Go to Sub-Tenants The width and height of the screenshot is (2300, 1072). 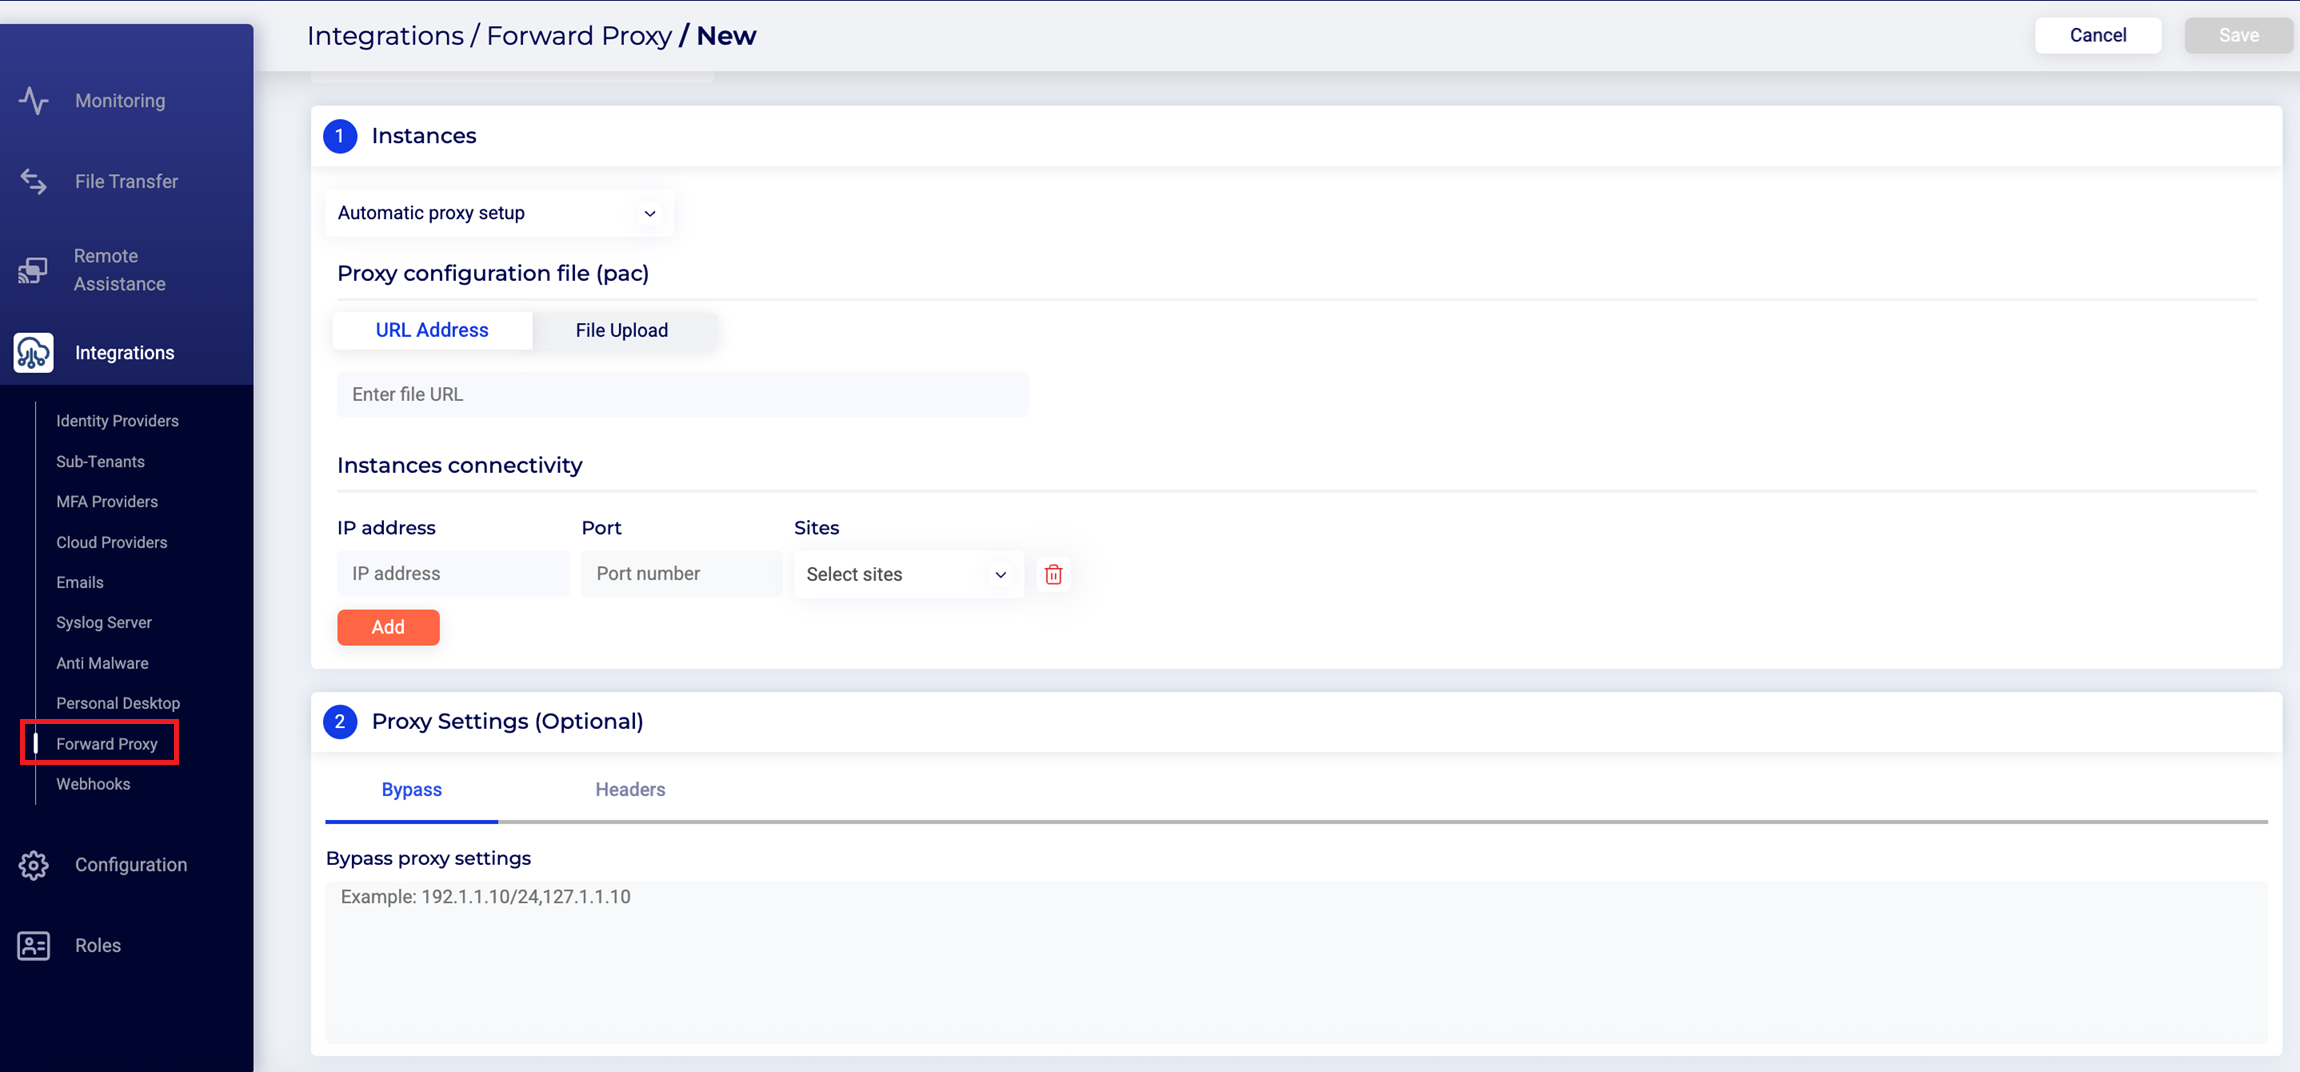point(100,461)
